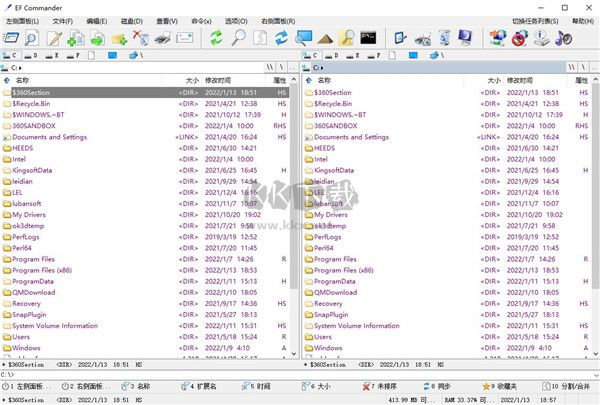
Task: Select PerfLogs folder in right panel
Action: (x=447, y=237)
